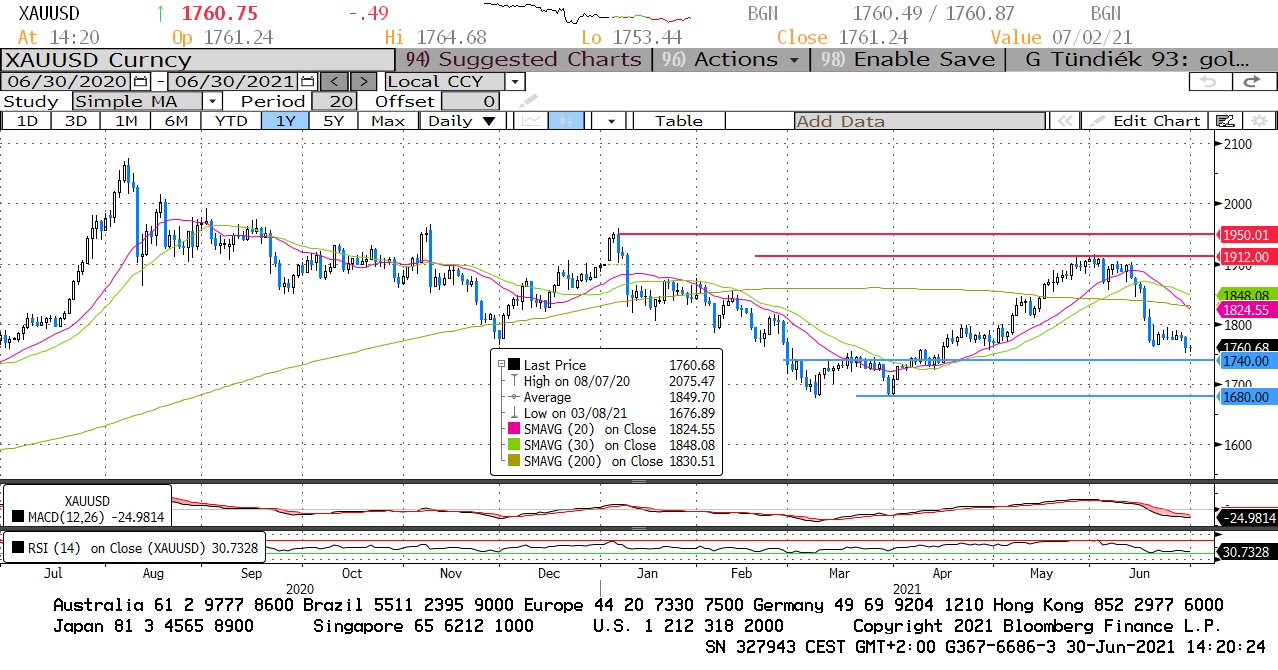The height and width of the screenshot is (670, 1278).
Task: Click the Add Data input field
Action: pos(920,121)
